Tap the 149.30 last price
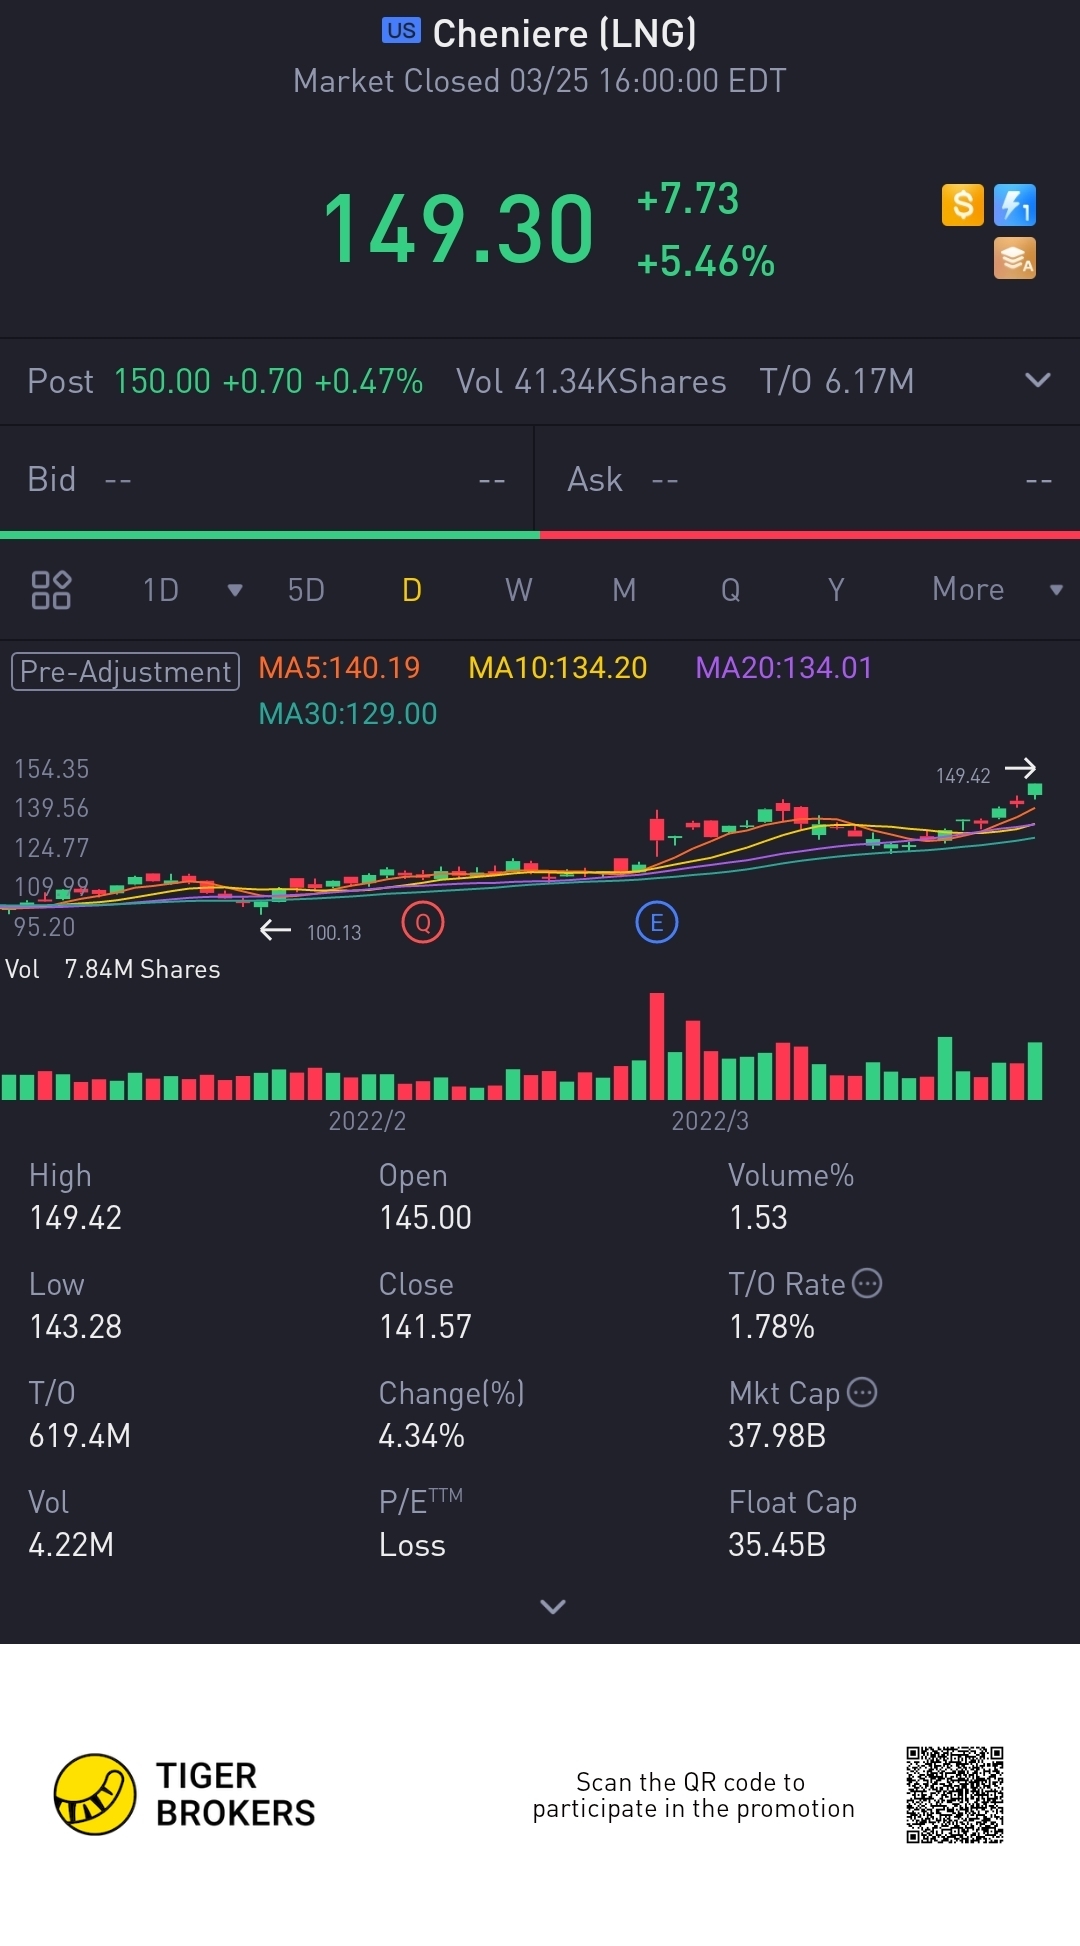This screenshot has width=1080, height=1946. 458,230
